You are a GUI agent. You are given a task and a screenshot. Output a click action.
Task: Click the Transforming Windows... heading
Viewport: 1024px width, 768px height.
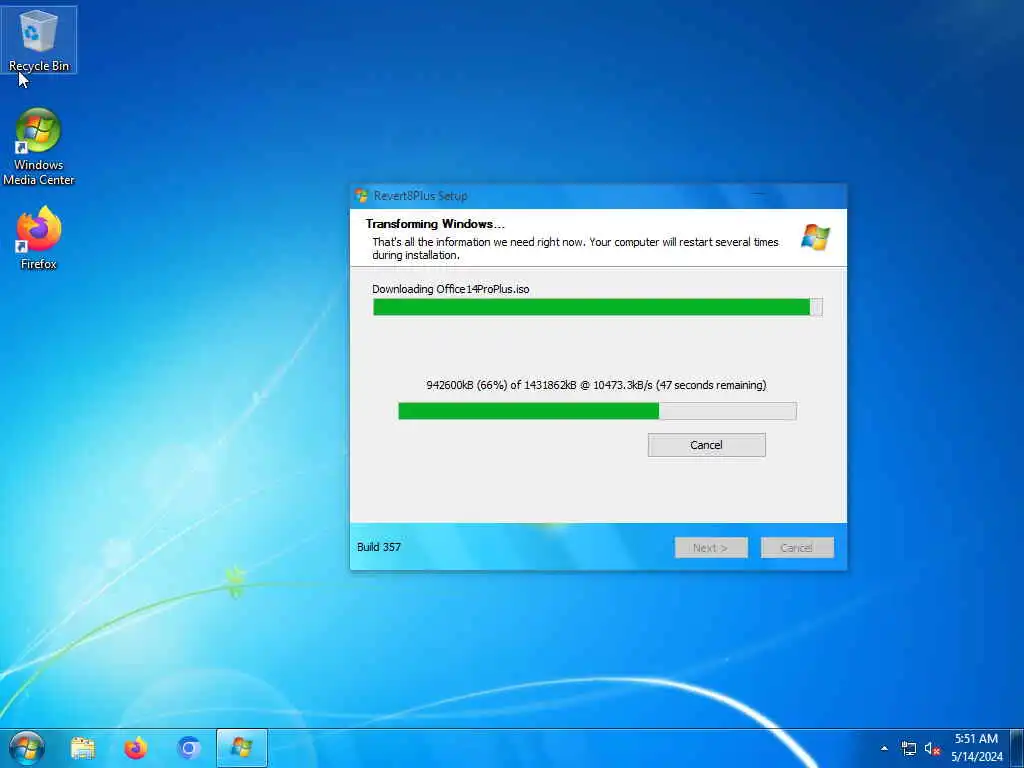click(435, 224)
